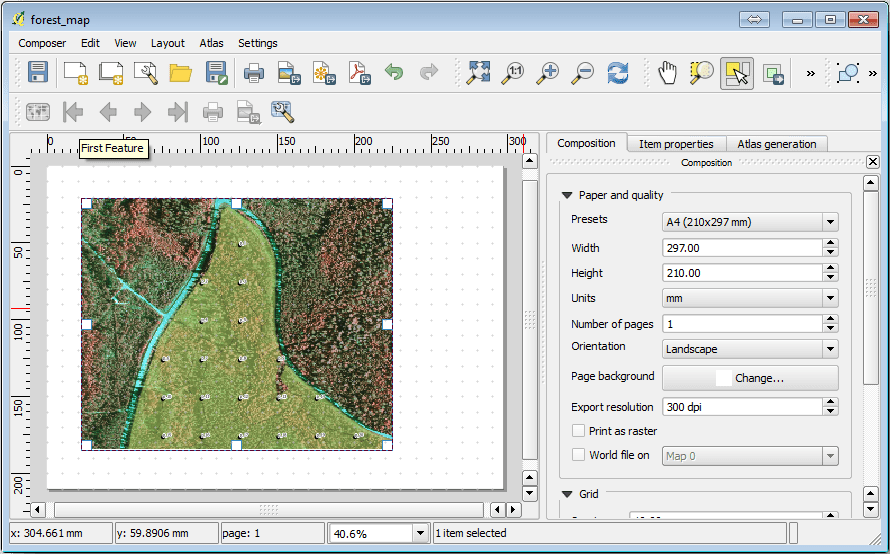Click the atlas First Feature arrow

[x=73, y=112]
